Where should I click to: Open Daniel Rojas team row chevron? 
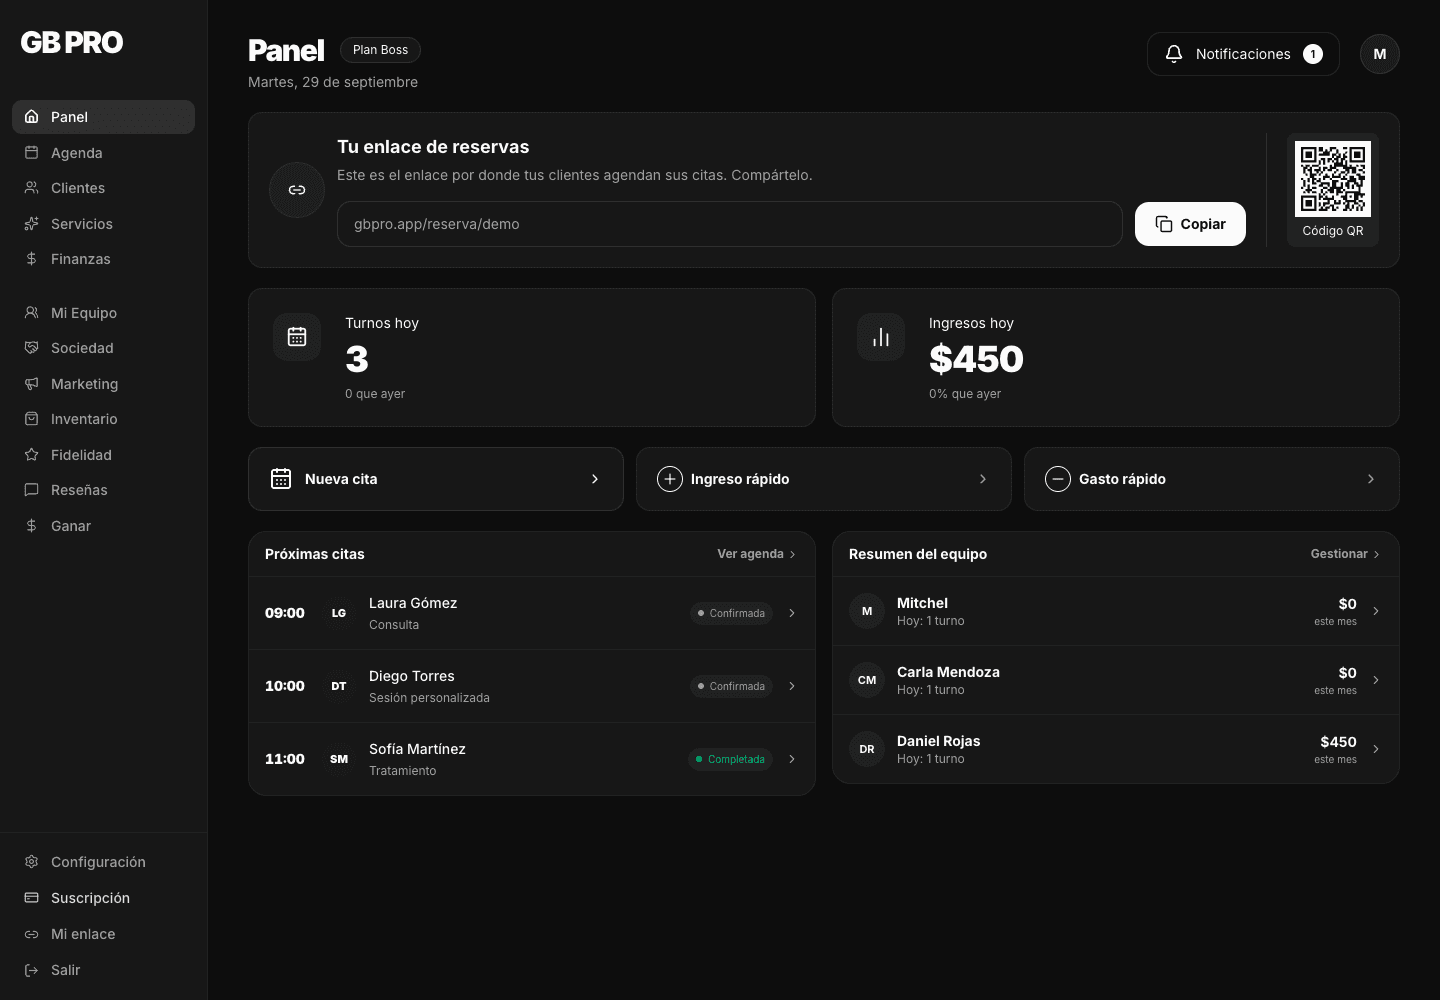1376,749
